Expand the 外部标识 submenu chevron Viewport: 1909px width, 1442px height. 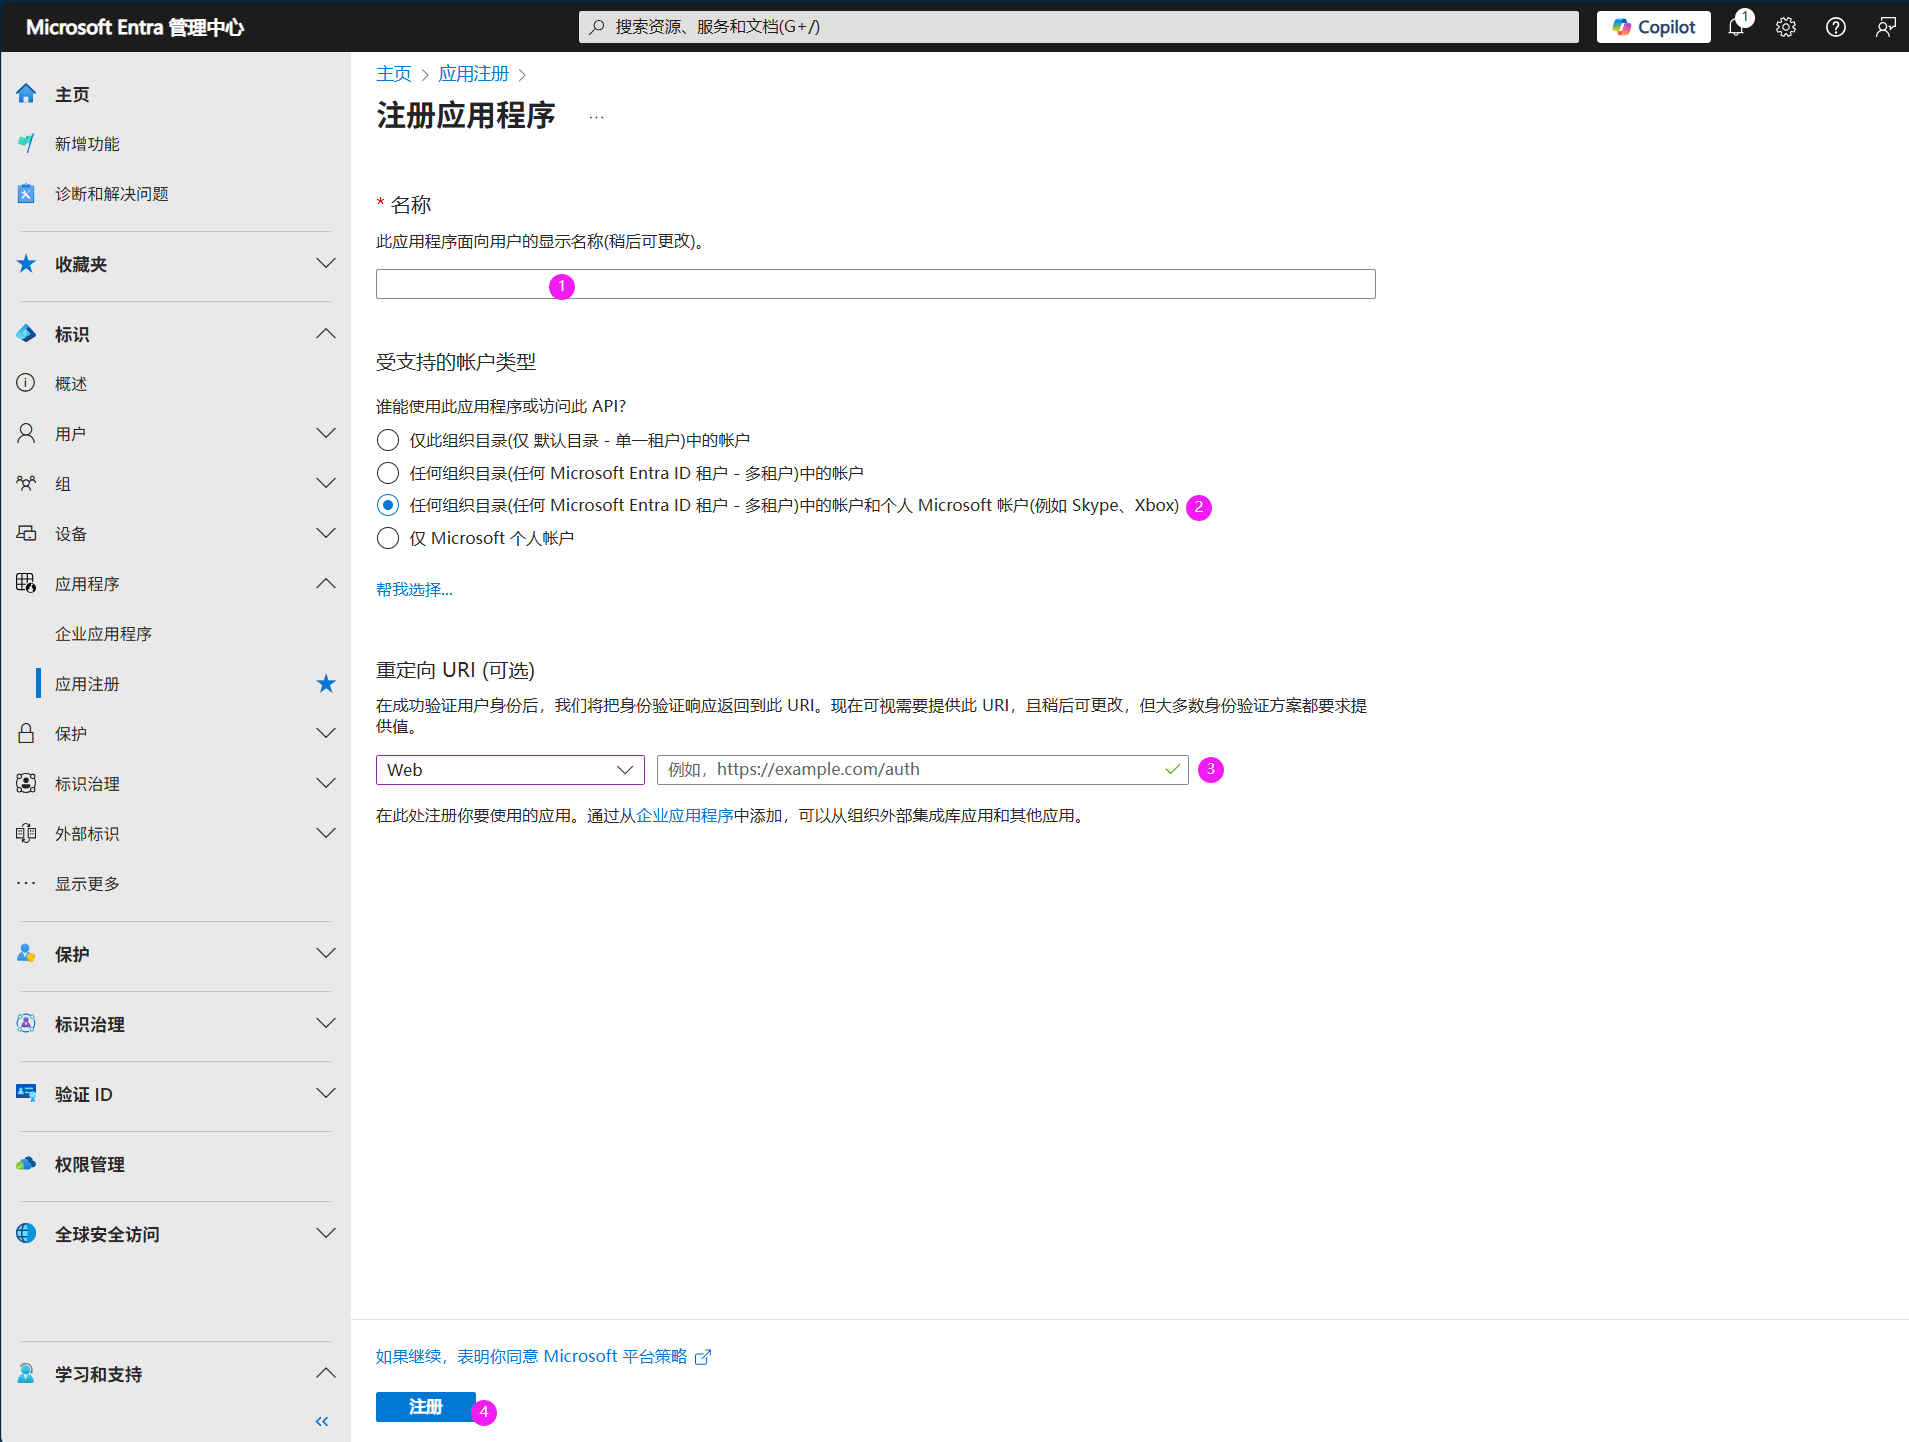point(326,834)
